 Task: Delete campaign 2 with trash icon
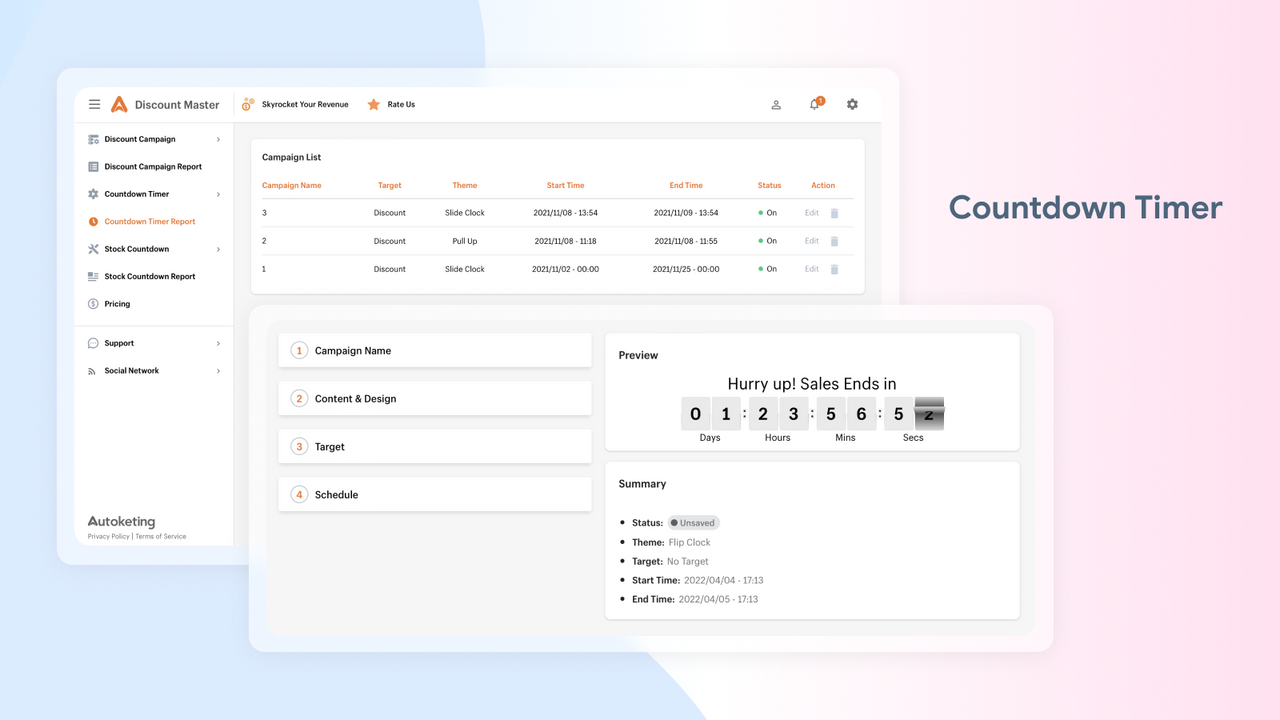835,241
